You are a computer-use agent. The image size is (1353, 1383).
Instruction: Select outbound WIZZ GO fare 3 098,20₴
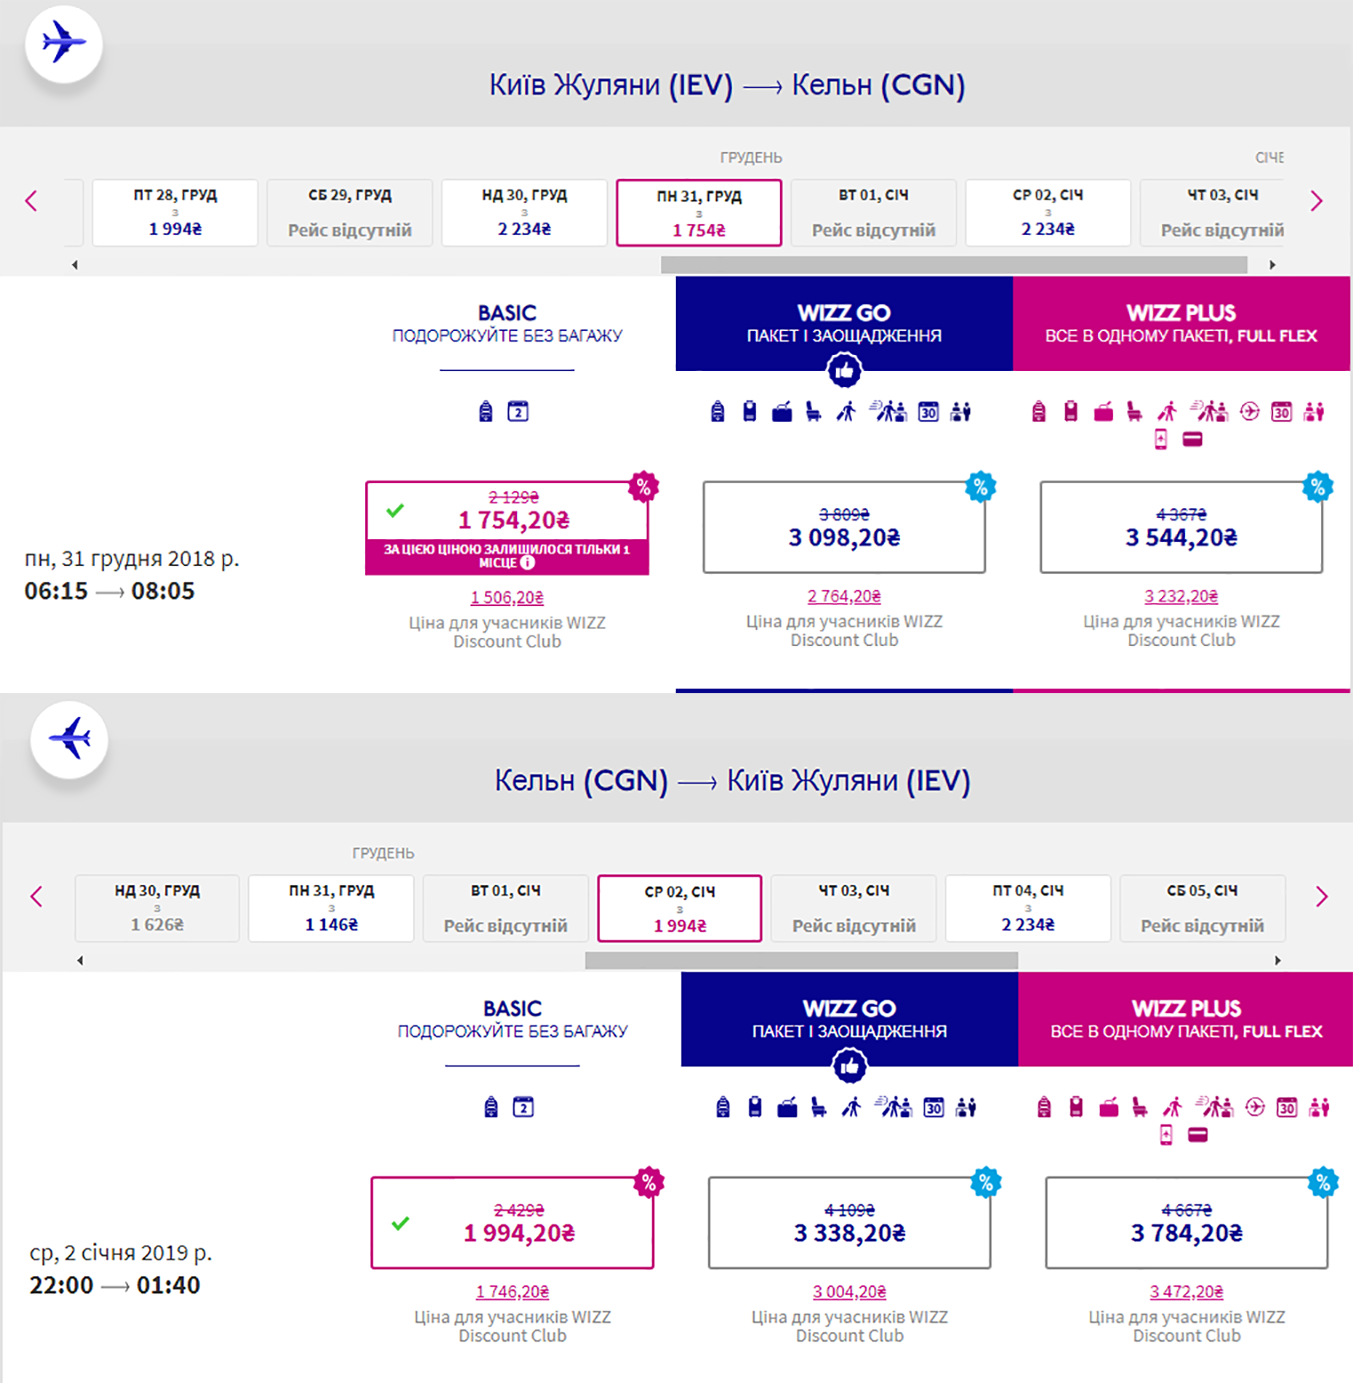tap(844, 527)
